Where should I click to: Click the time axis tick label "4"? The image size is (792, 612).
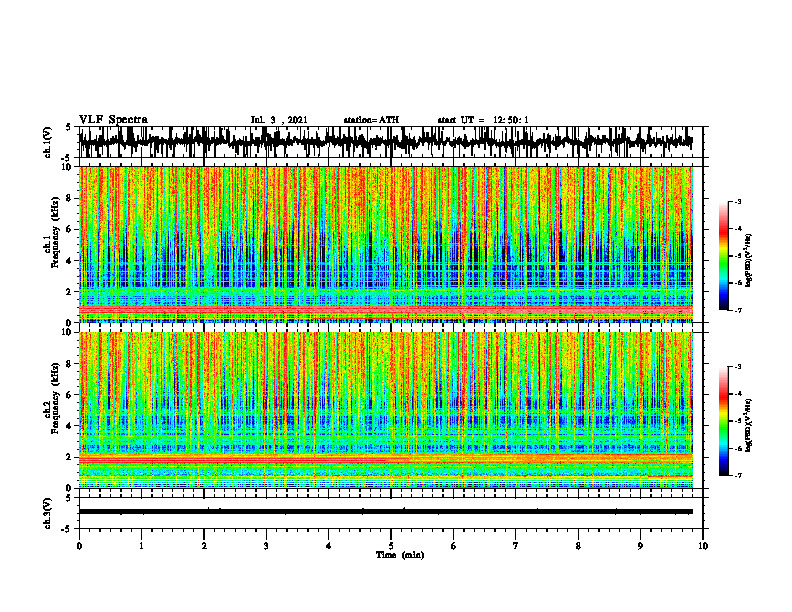click(x=329, y=546)
